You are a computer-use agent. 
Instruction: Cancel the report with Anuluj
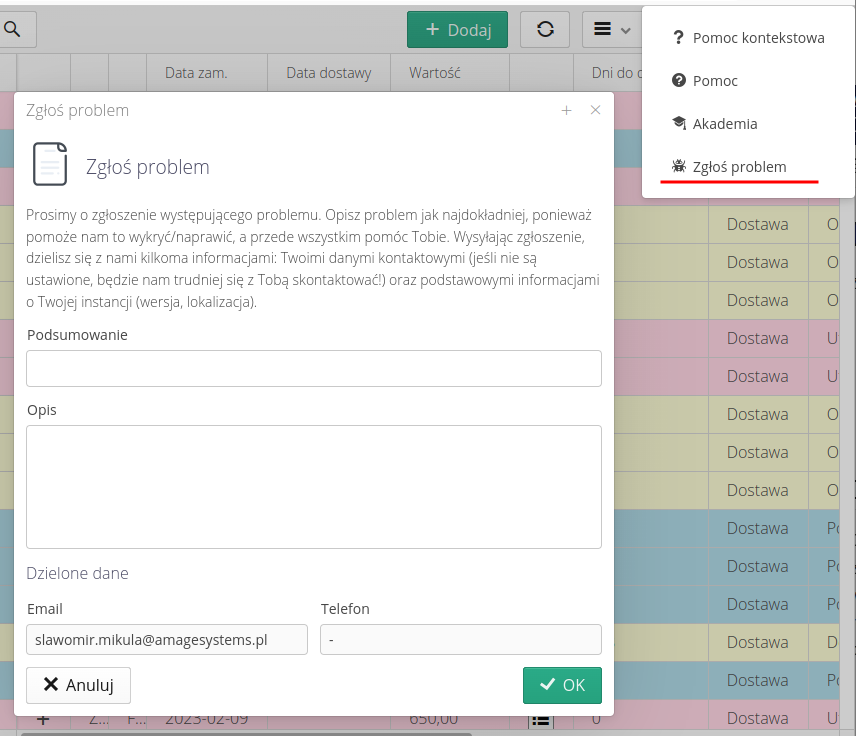(x=78, y=685)
